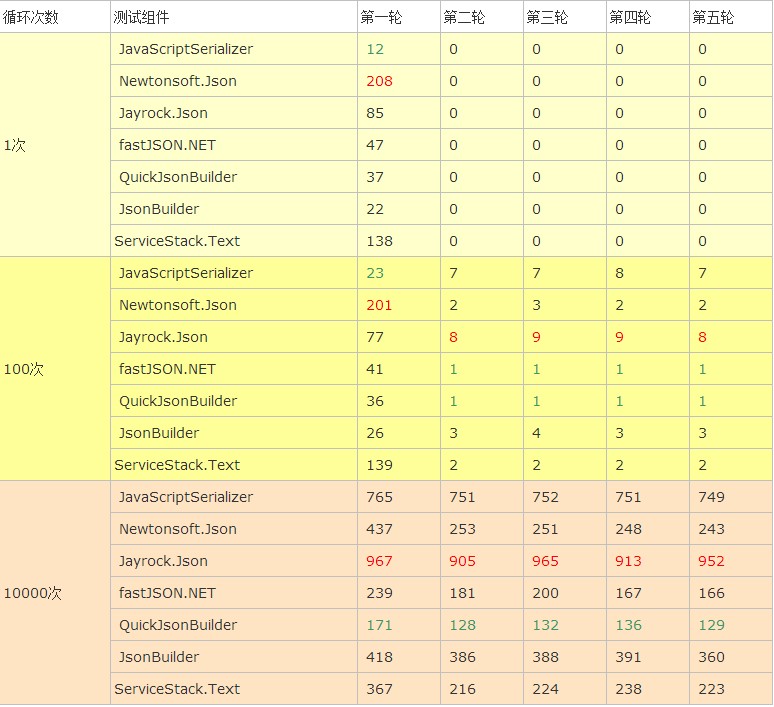Click value 26 in JsonBuilder row
Screen dimensions: 774x707
tap(375, 433)
